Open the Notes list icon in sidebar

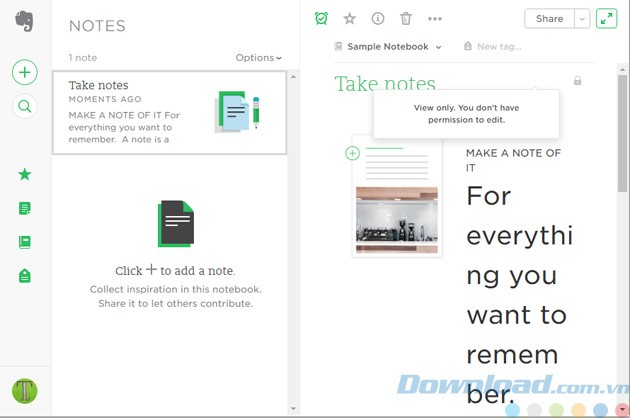(x=25, y=208)
